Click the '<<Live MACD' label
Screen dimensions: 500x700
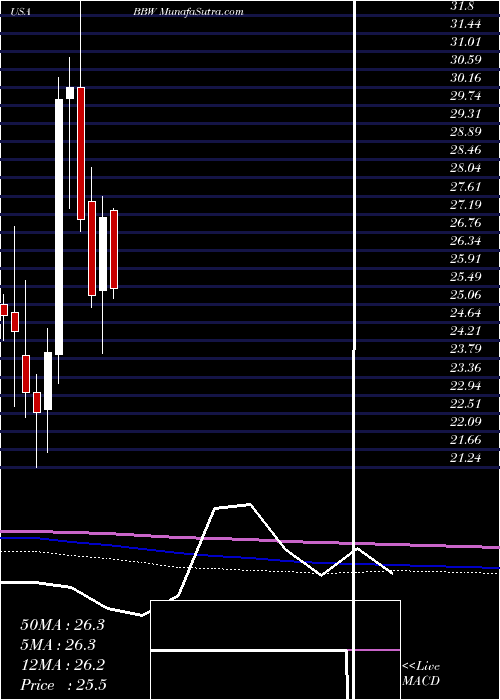point(421,674)
